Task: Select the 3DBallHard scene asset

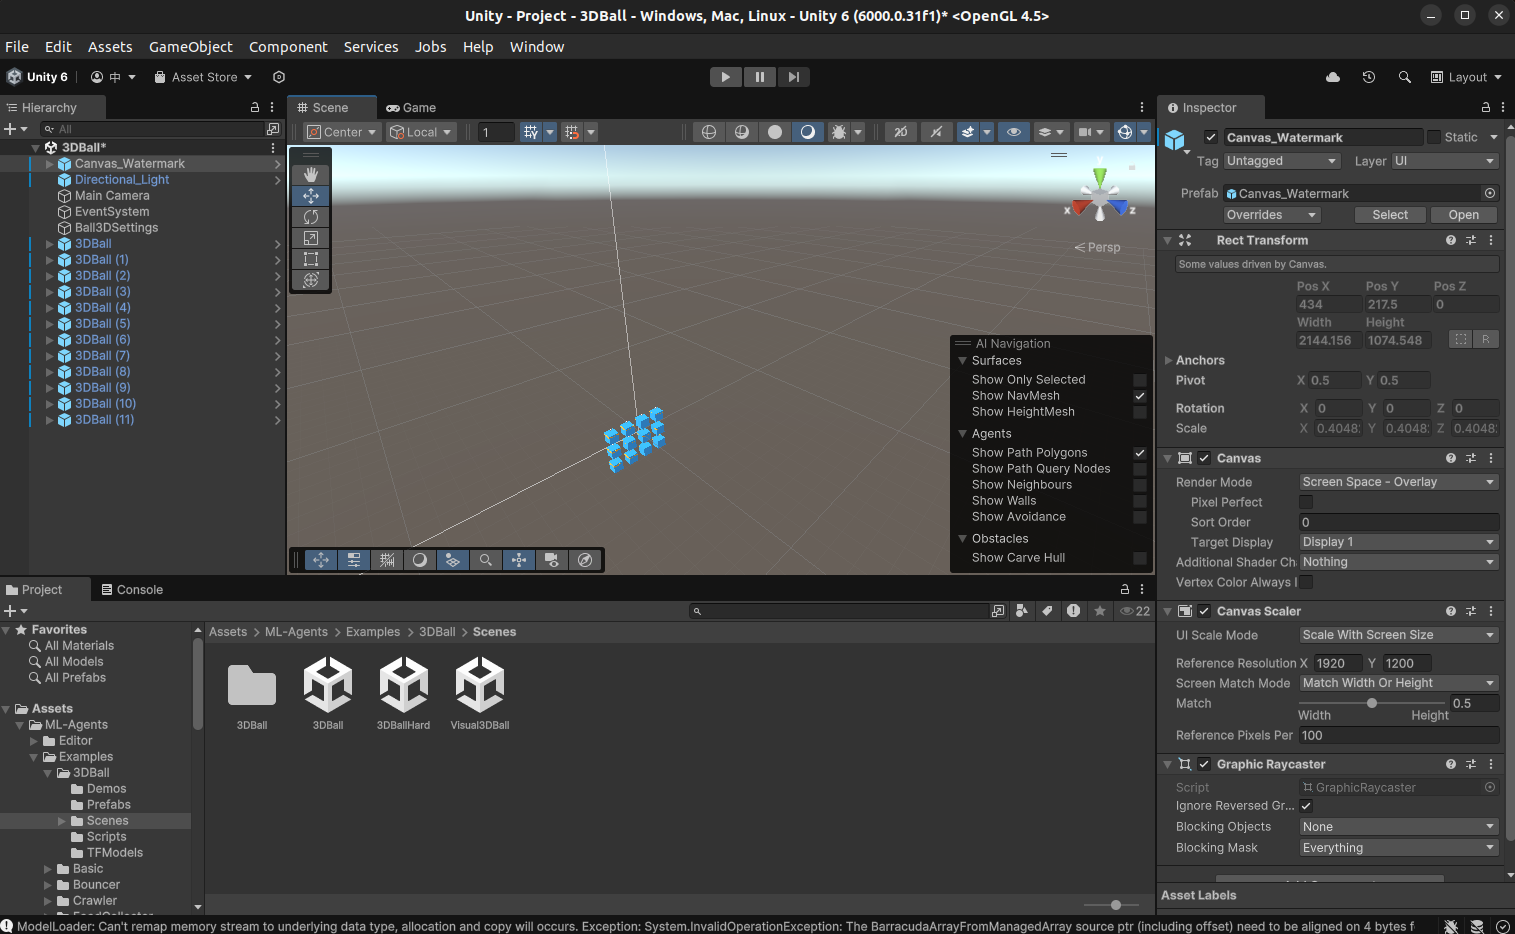Action: point(403,693)
